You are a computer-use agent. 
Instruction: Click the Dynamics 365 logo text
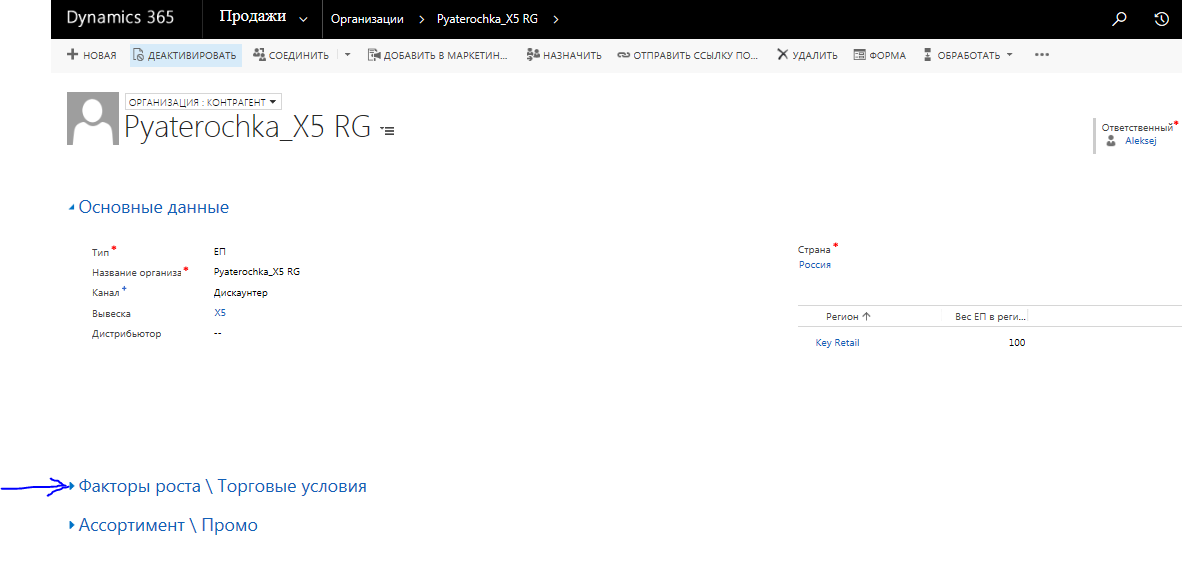pyautogui.click(x=121, y=18)
